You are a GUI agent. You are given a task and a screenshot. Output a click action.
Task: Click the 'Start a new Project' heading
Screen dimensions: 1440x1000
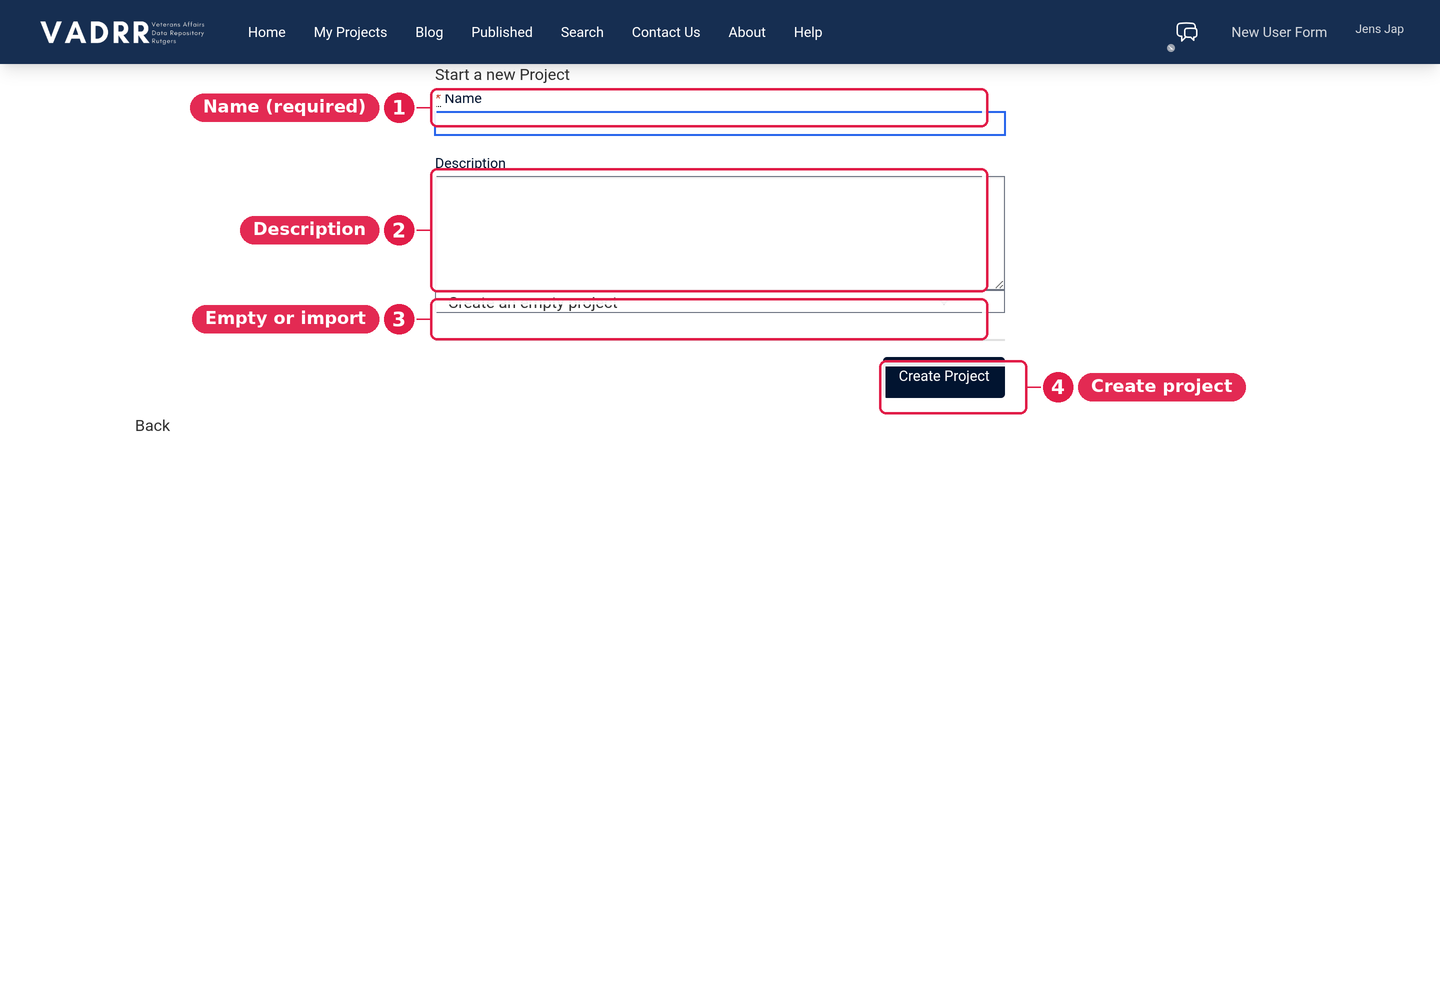(502, 75)
